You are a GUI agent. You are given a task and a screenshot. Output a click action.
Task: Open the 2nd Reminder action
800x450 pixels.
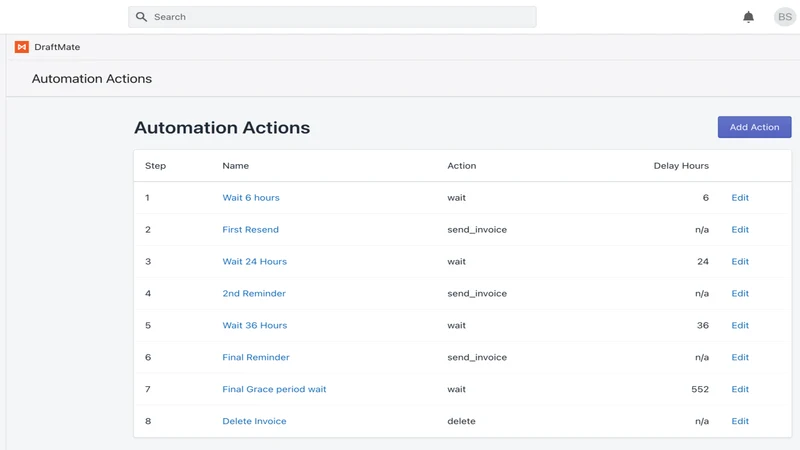254,293
